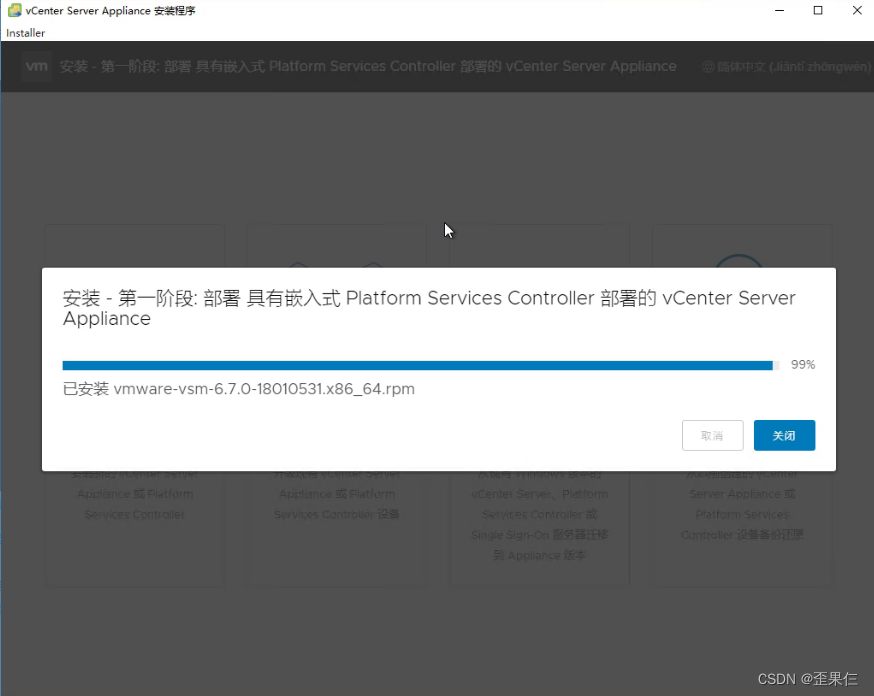Screen dimensions: 874x696
Task: Click the vCenter Server Appliance window icon
Action: 14,10
